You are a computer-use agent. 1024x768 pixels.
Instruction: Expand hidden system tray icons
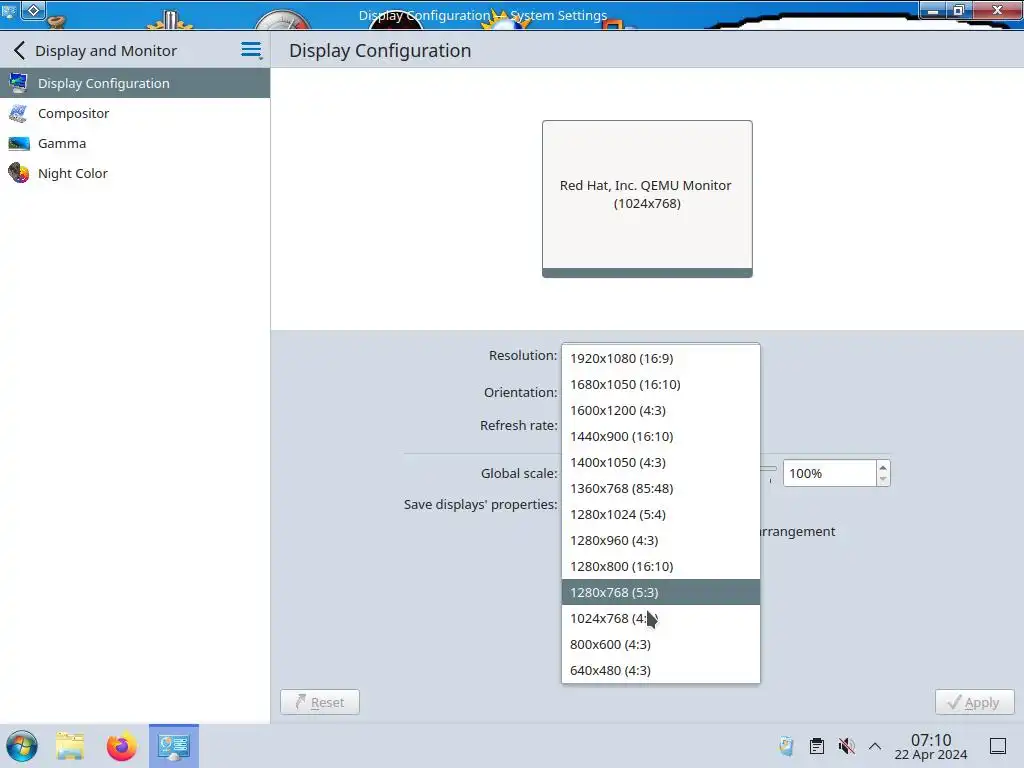click(875, 746)
